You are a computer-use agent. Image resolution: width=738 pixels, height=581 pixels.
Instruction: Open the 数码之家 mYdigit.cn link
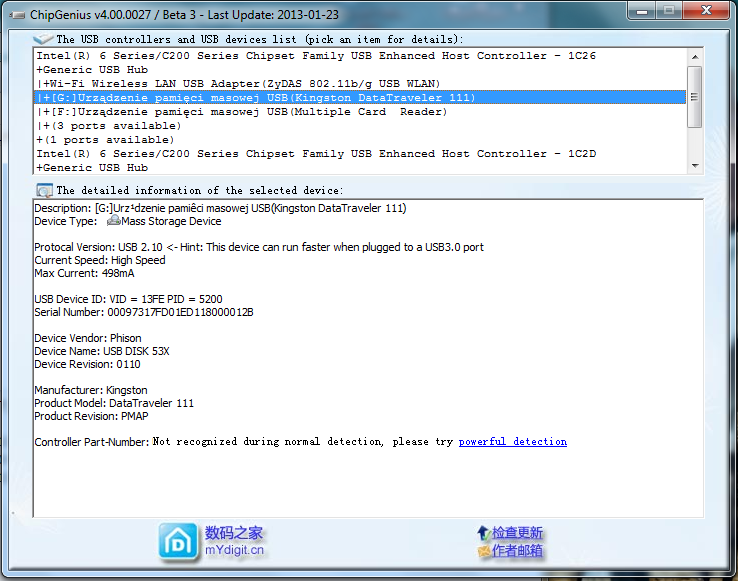click(234, 541)
